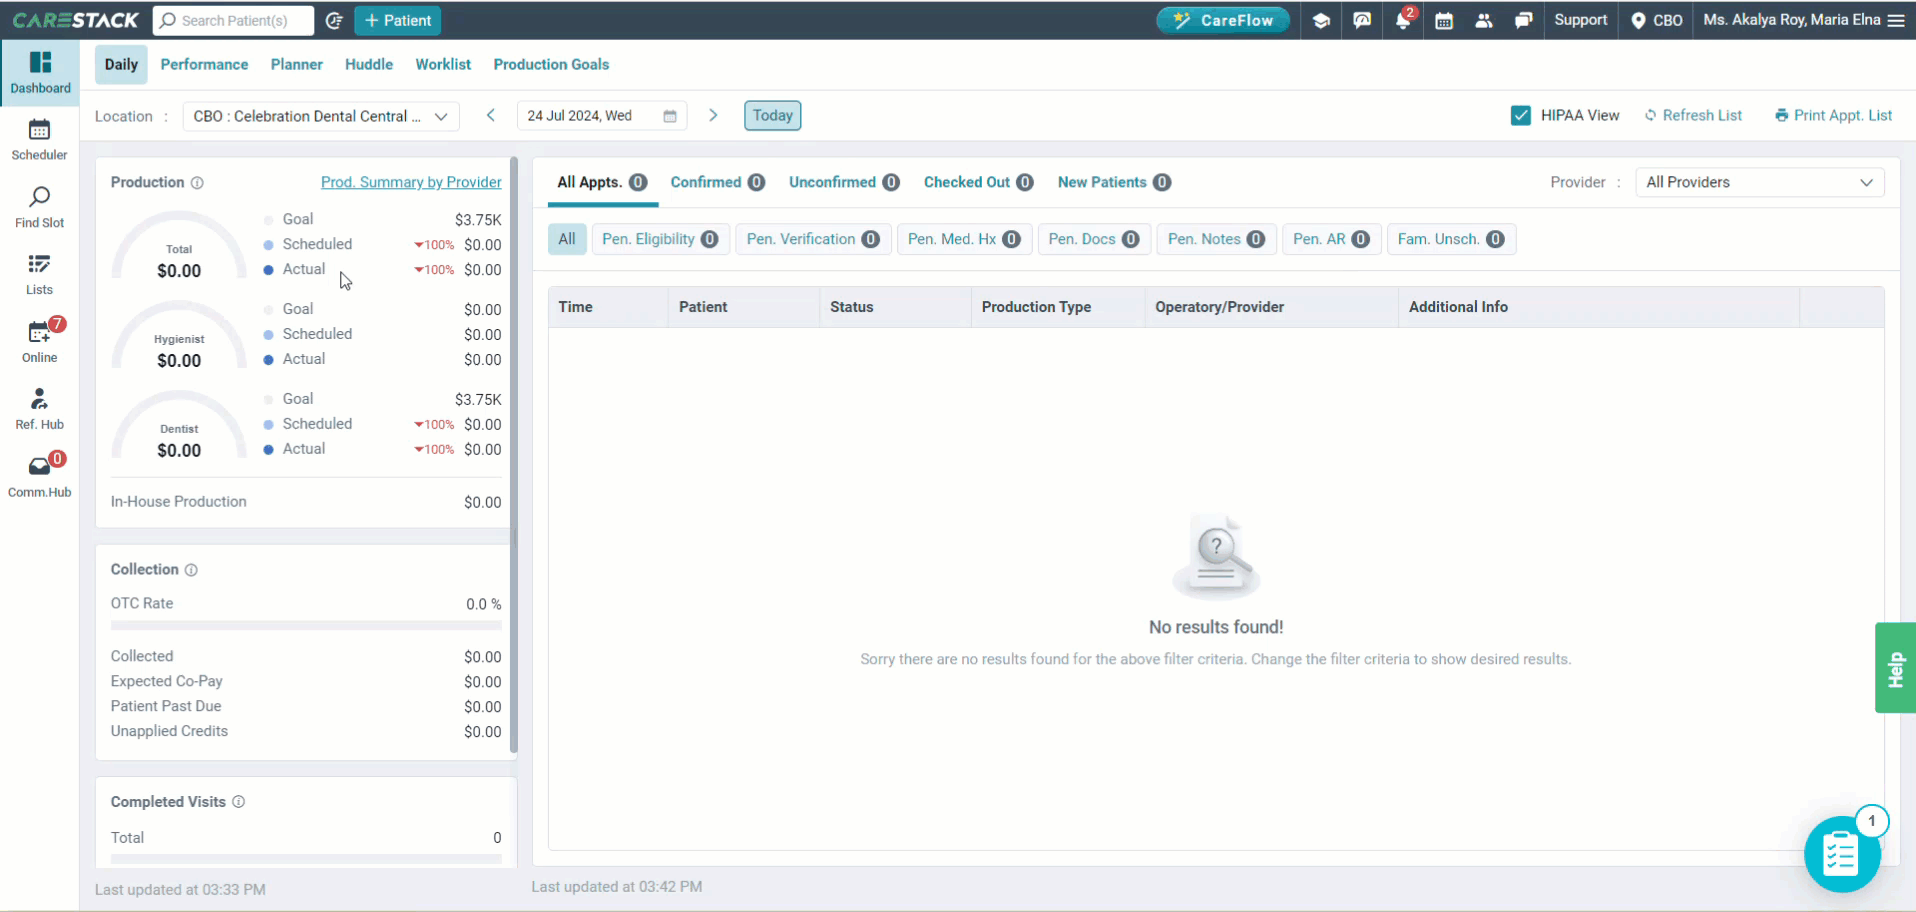Open Prod. Summary by Provider link
The height and width of the screenshot is (912, 1916).
(x=411, y=182)
